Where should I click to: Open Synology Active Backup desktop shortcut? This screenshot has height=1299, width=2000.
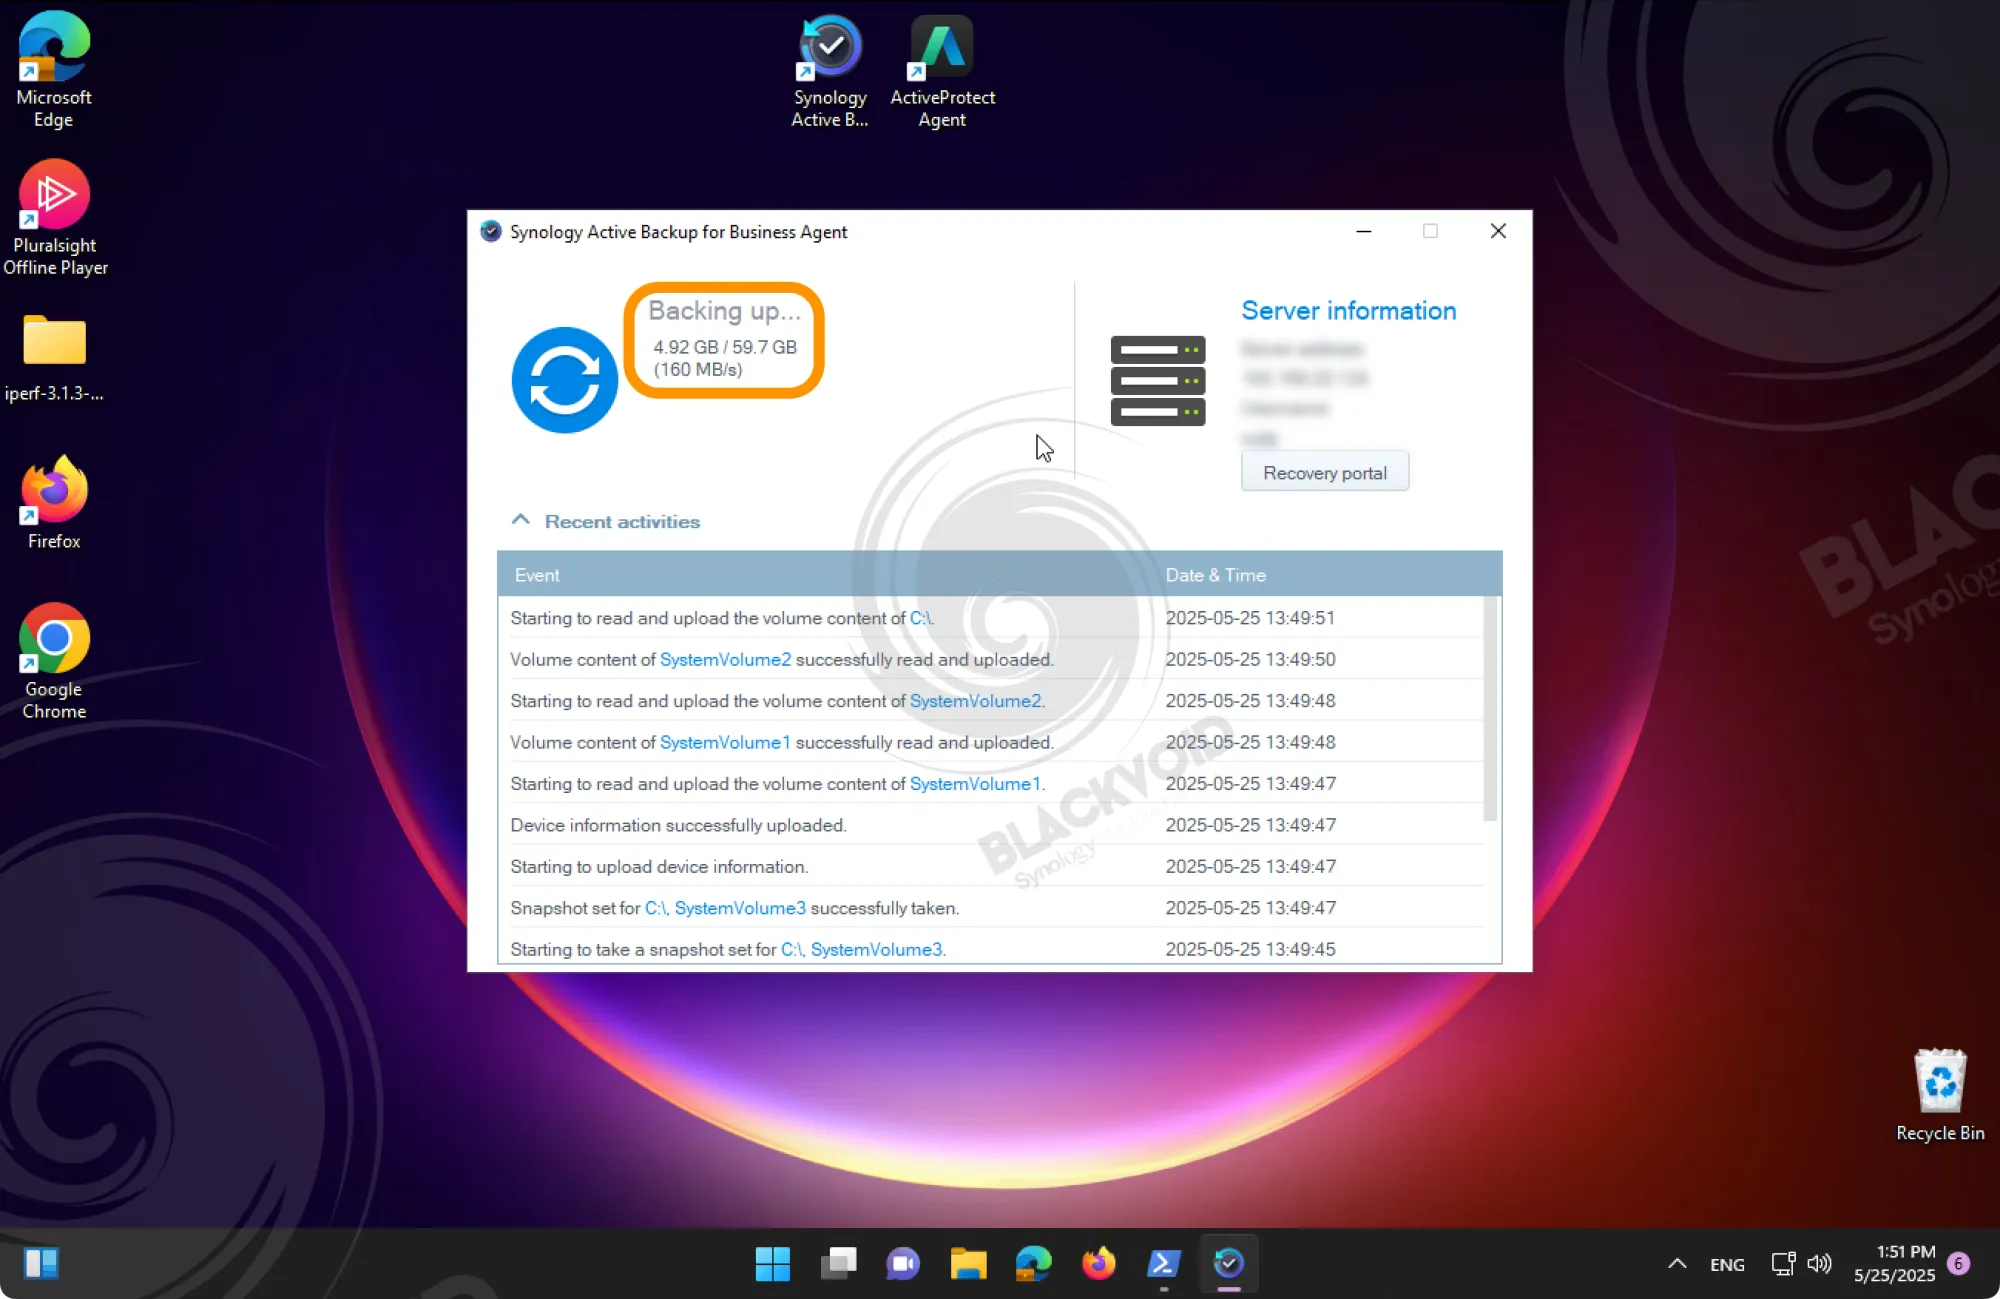coord(830,70)
